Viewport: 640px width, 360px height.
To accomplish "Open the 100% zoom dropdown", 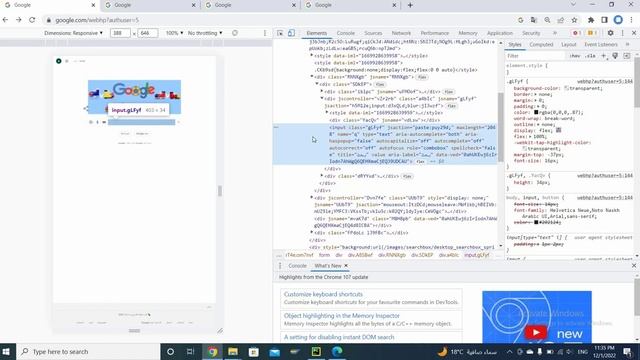I will (x=174, y=33).
